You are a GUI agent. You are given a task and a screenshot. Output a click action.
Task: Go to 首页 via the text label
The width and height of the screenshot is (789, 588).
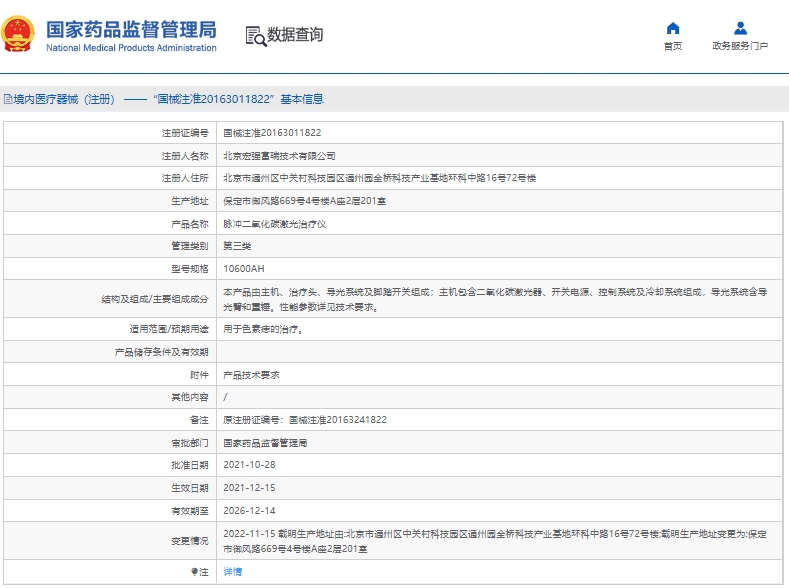click(x=673, y=46)
